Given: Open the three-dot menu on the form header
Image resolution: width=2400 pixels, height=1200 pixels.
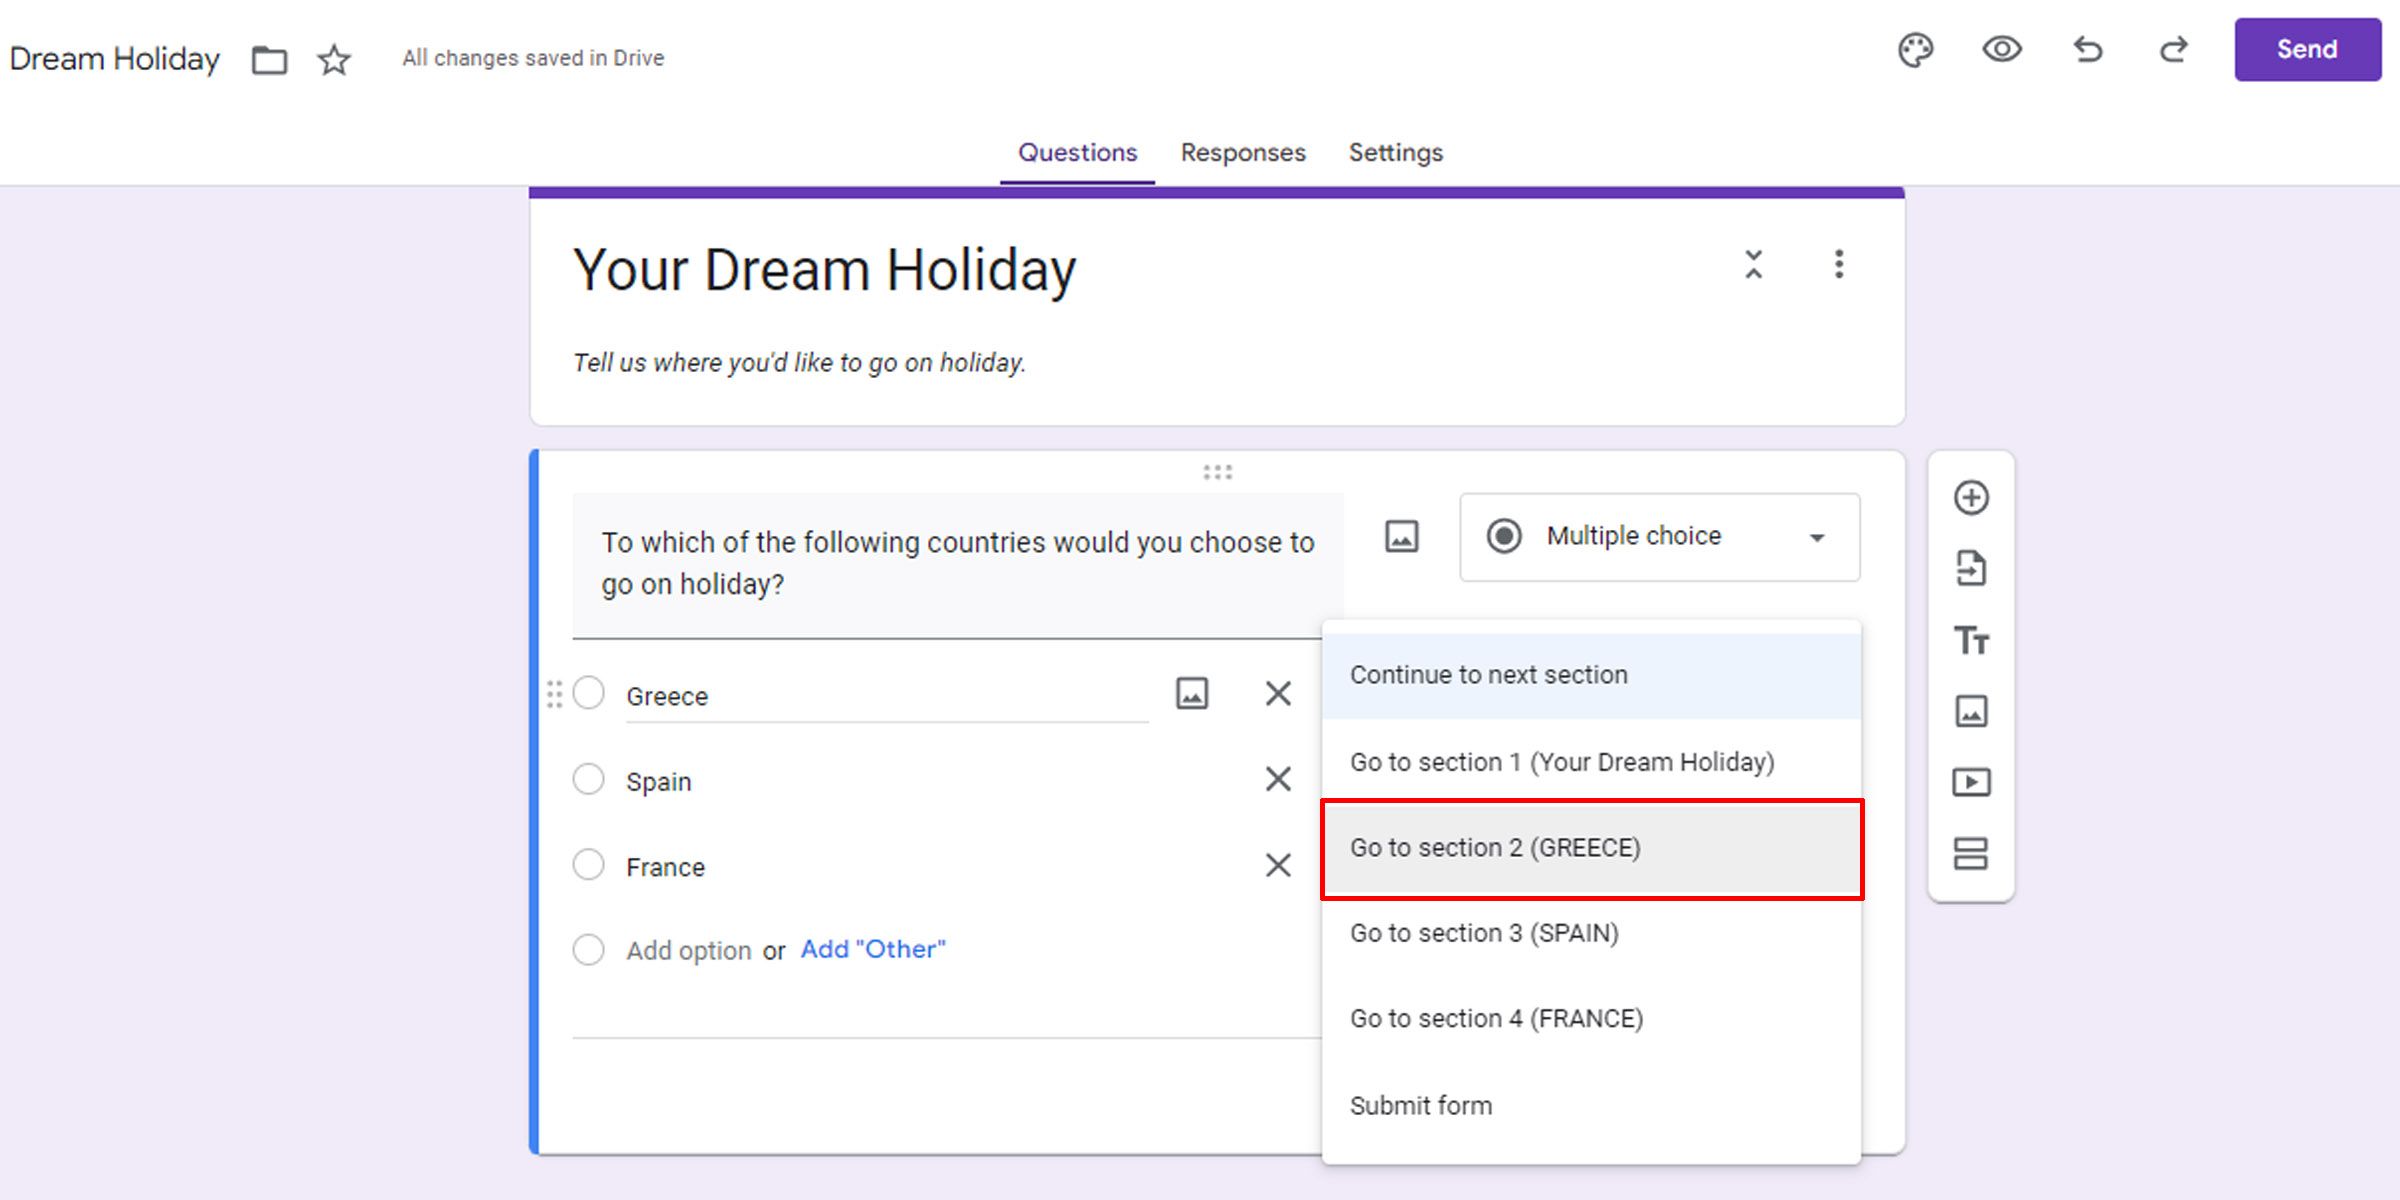Looking at the screenshot, I should pyautogui.click(x=1838, y=266).
